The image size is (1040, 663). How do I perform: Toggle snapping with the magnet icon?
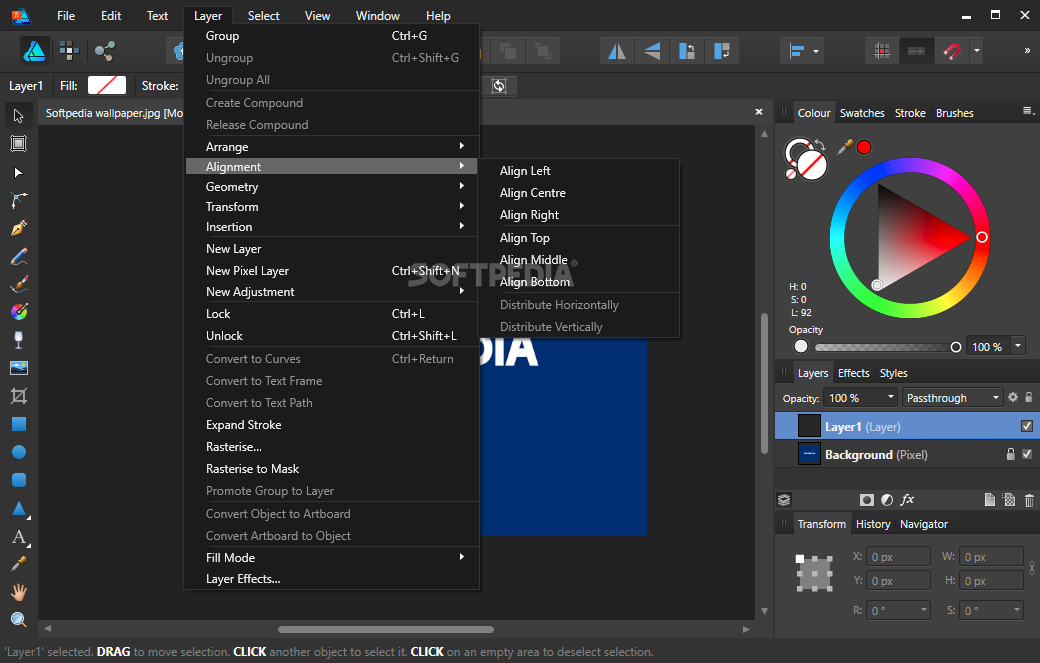click(952, 51)
